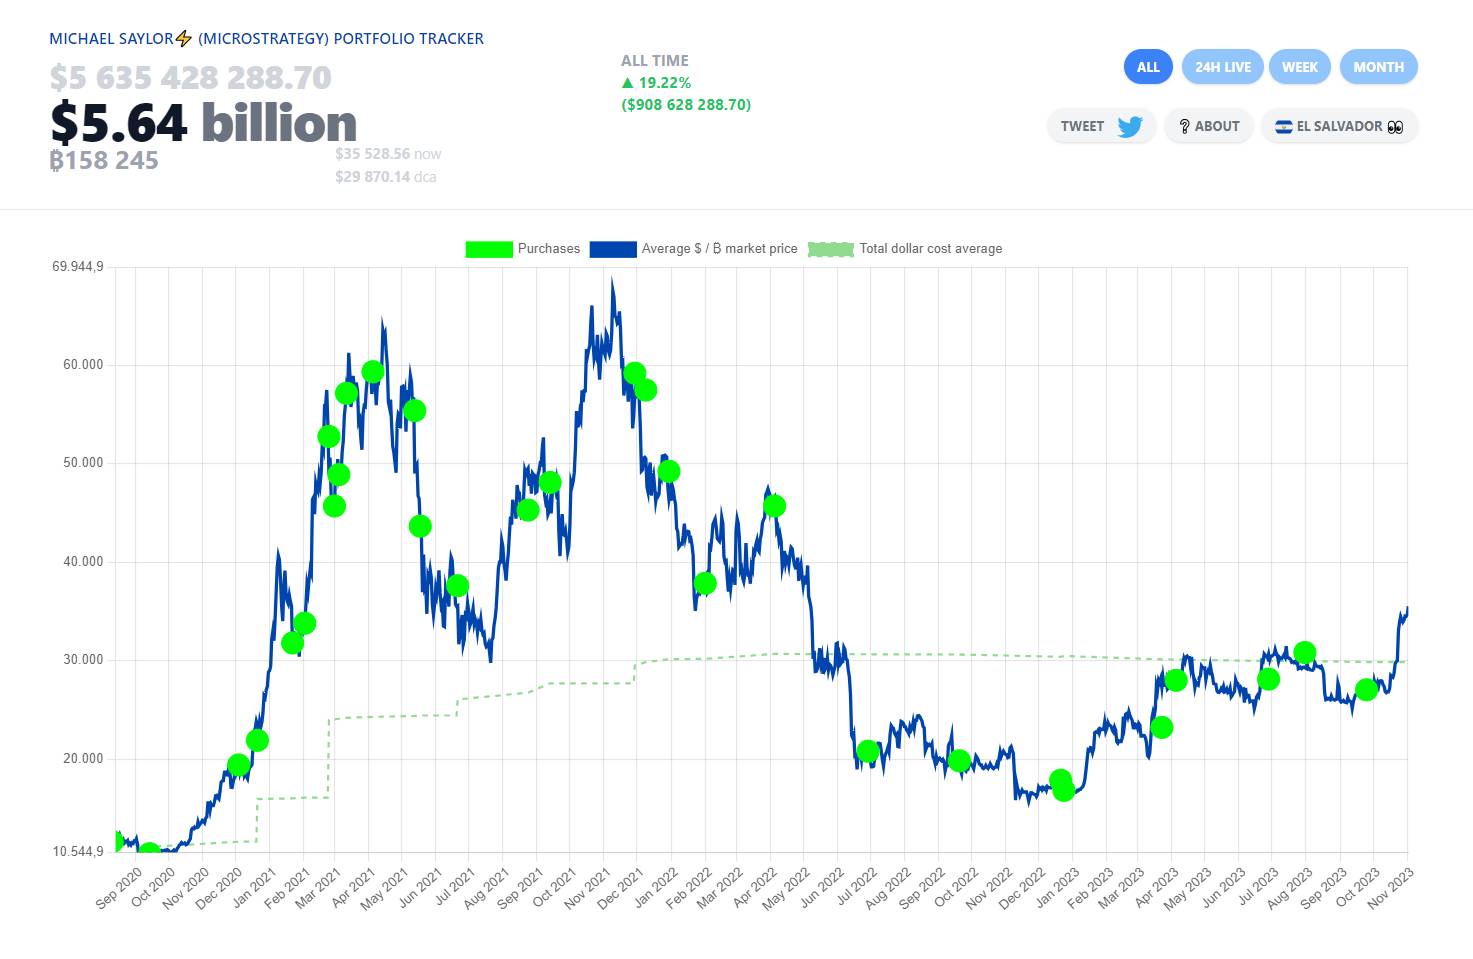Viewport: 1473px width, 959px height.
Task: Click the "20.000" y-axis label
Action: (83, 759)
